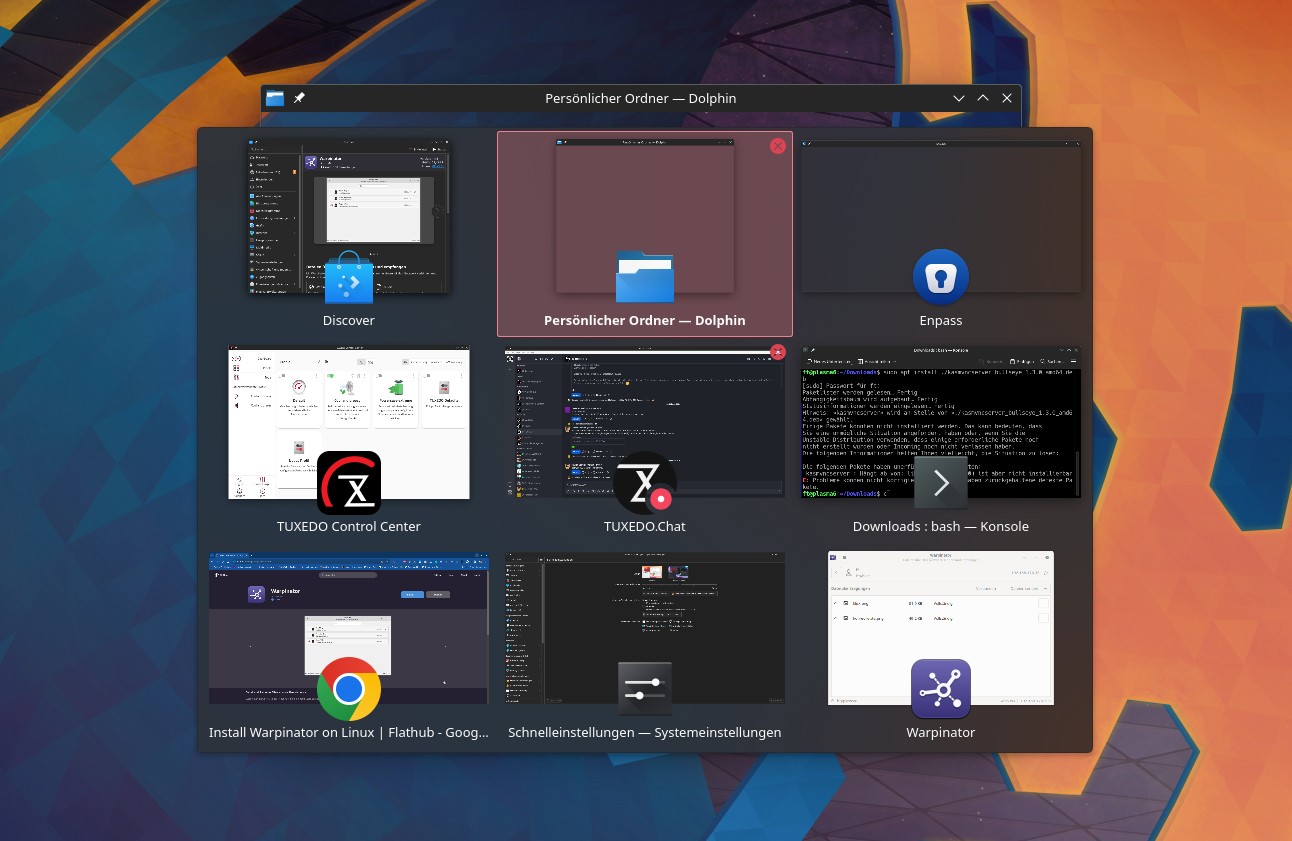
Task: Select the Warpinator network icon
Action: click(x=941, y=689)
